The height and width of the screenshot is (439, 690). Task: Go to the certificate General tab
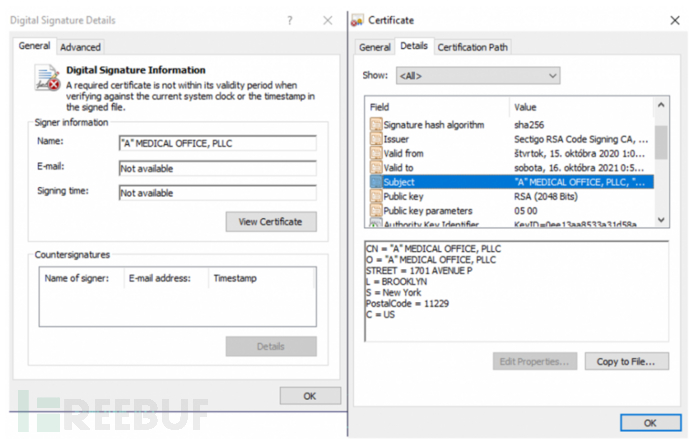[374, 47]
